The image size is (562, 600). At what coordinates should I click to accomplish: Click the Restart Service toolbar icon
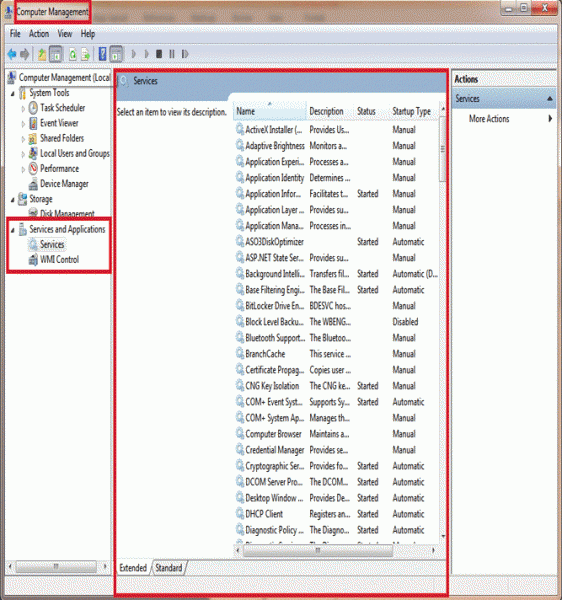(x=185, y=54)
